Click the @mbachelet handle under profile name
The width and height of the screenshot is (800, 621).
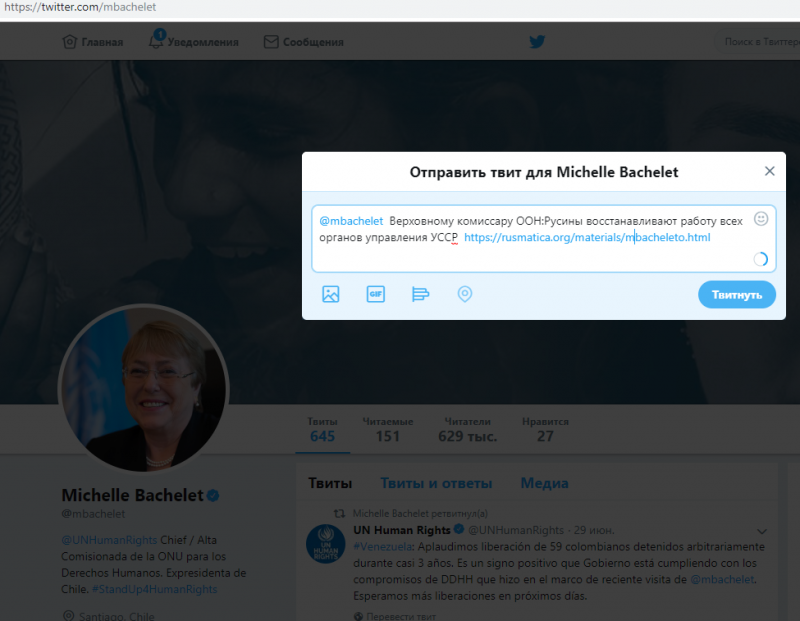93,514
